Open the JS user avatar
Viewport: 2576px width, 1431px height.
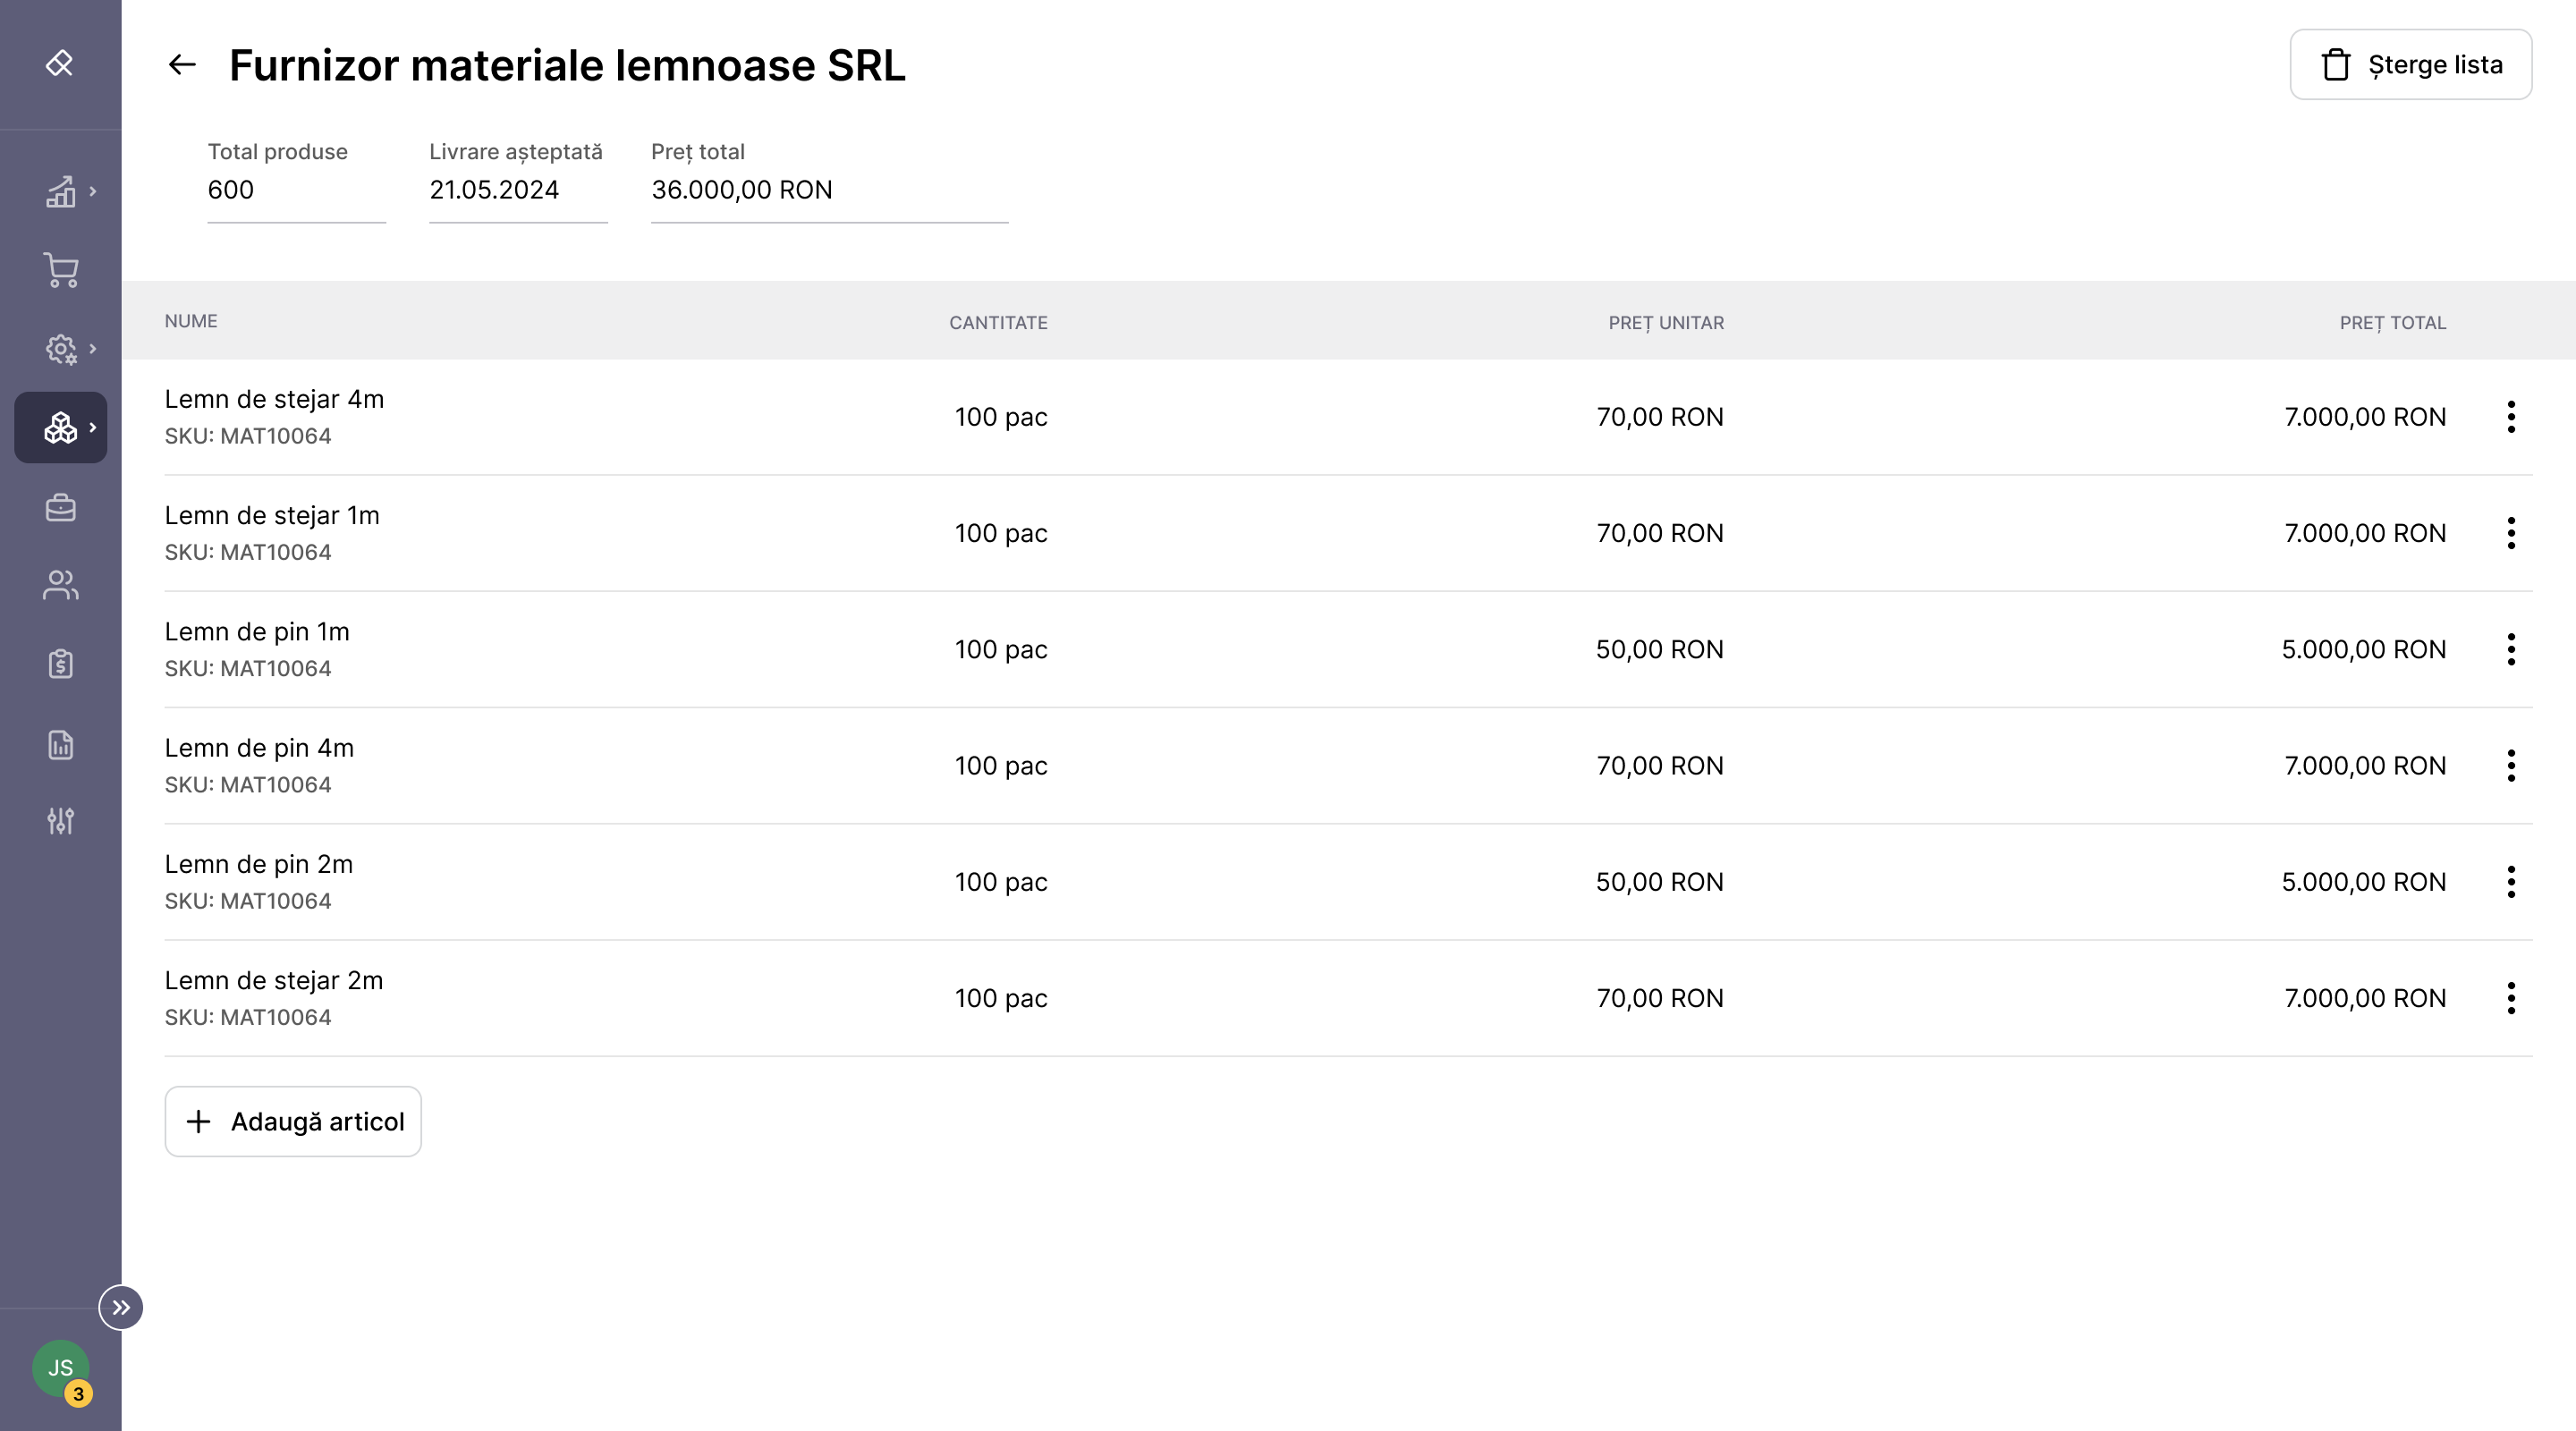pyautogui.click(x=60, y=1367)
